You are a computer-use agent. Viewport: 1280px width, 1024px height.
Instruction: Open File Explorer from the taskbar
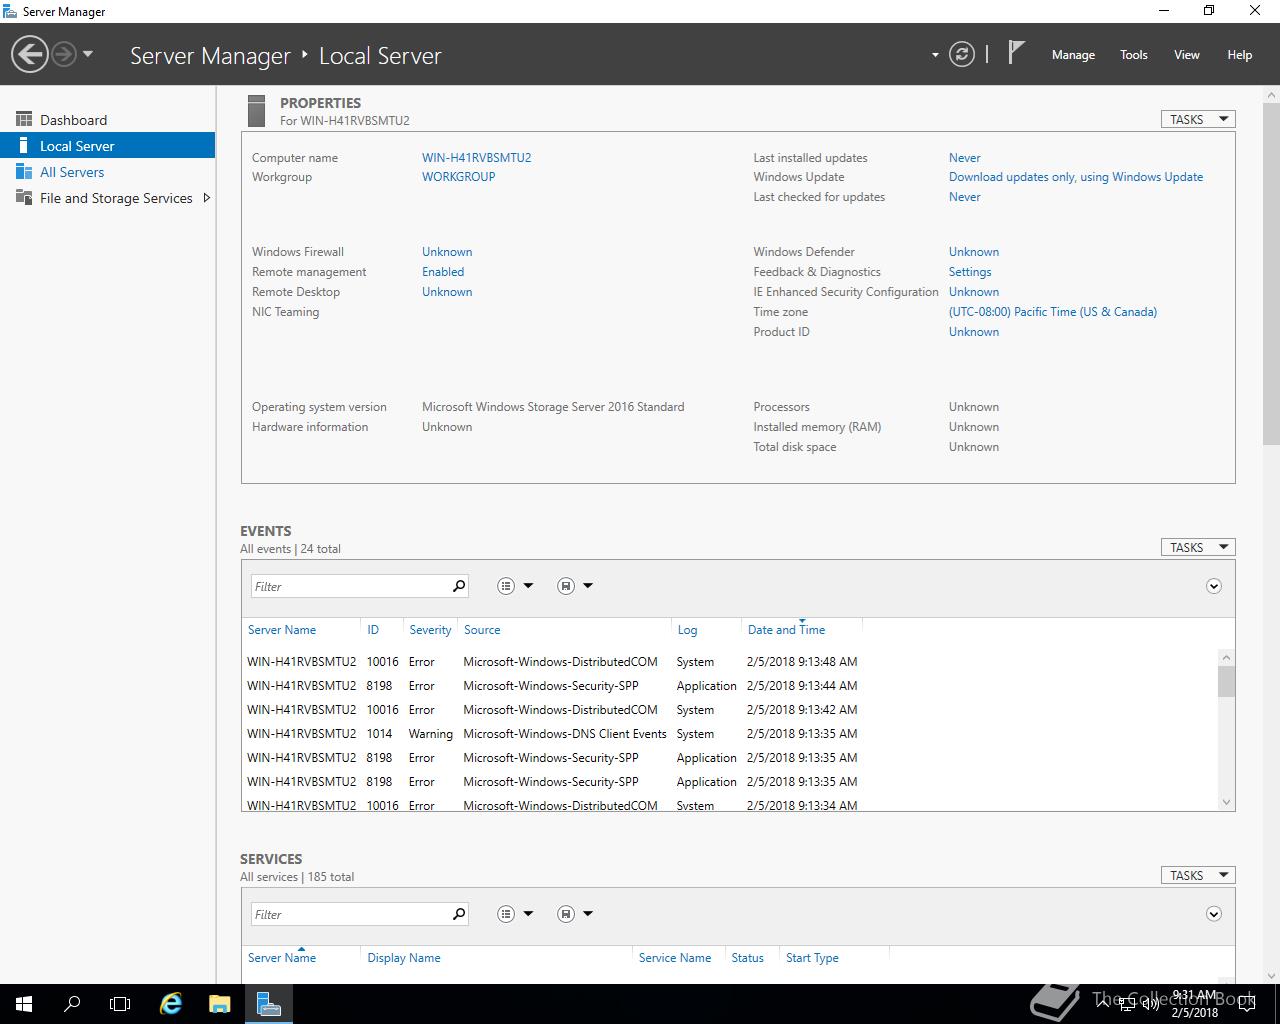point(219,1003)
